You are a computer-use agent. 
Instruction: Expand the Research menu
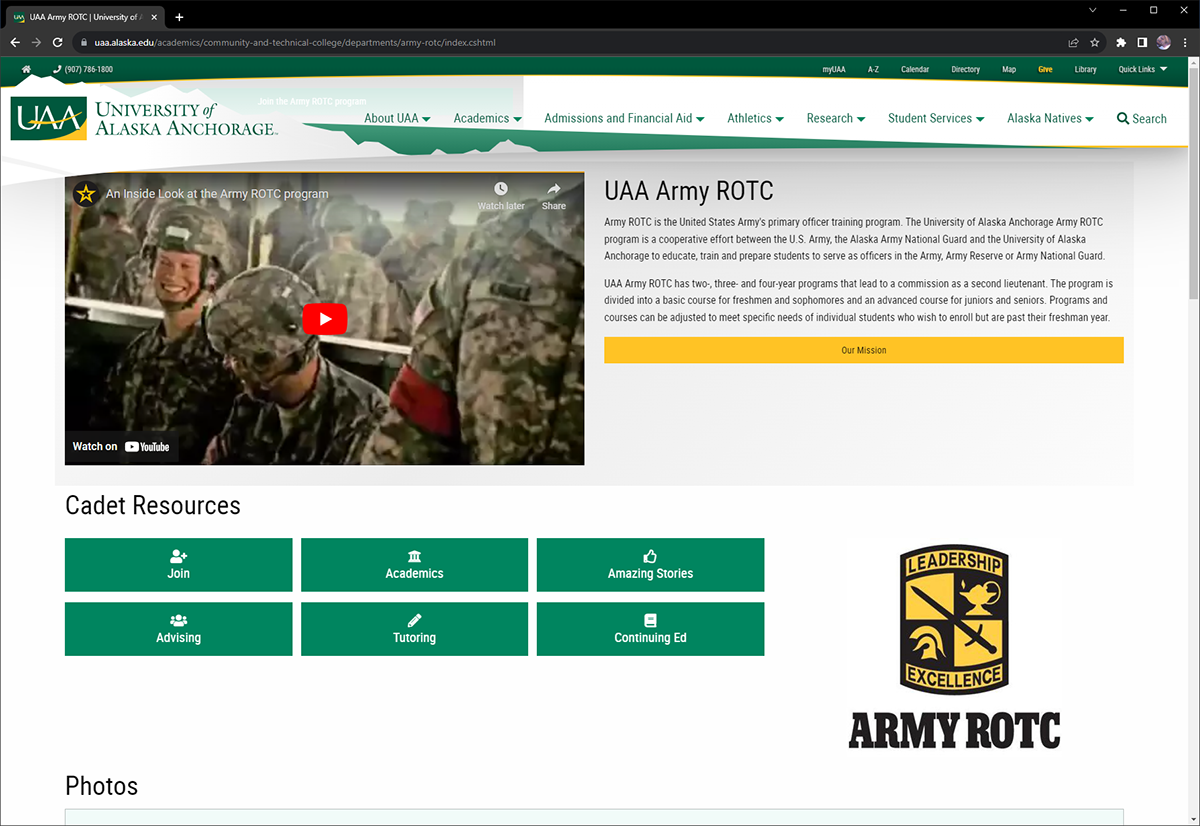[836, 118]
